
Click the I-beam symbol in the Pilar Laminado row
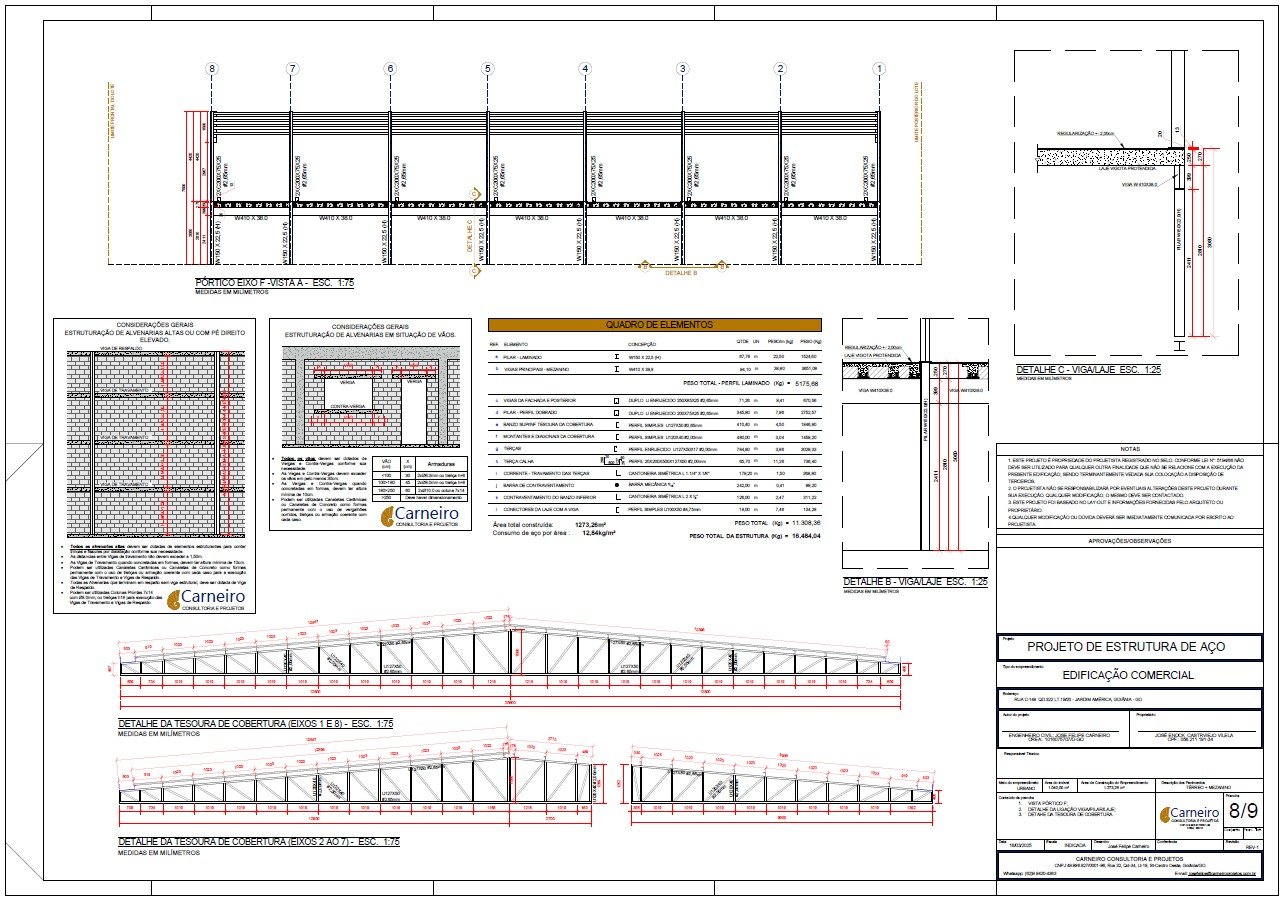[x=619, y=355]
